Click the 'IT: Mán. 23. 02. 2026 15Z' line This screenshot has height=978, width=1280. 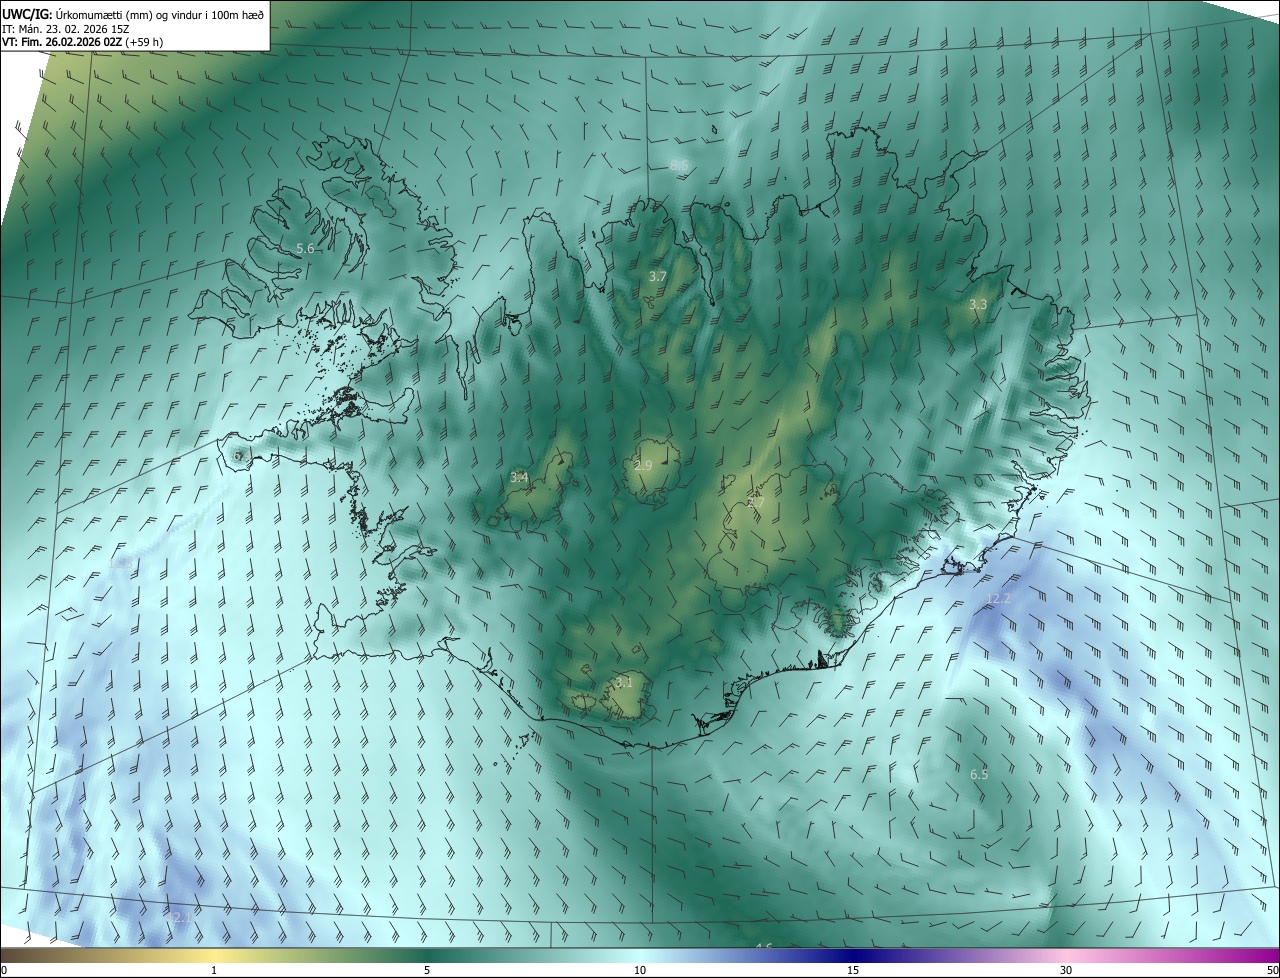click(66, 29)
